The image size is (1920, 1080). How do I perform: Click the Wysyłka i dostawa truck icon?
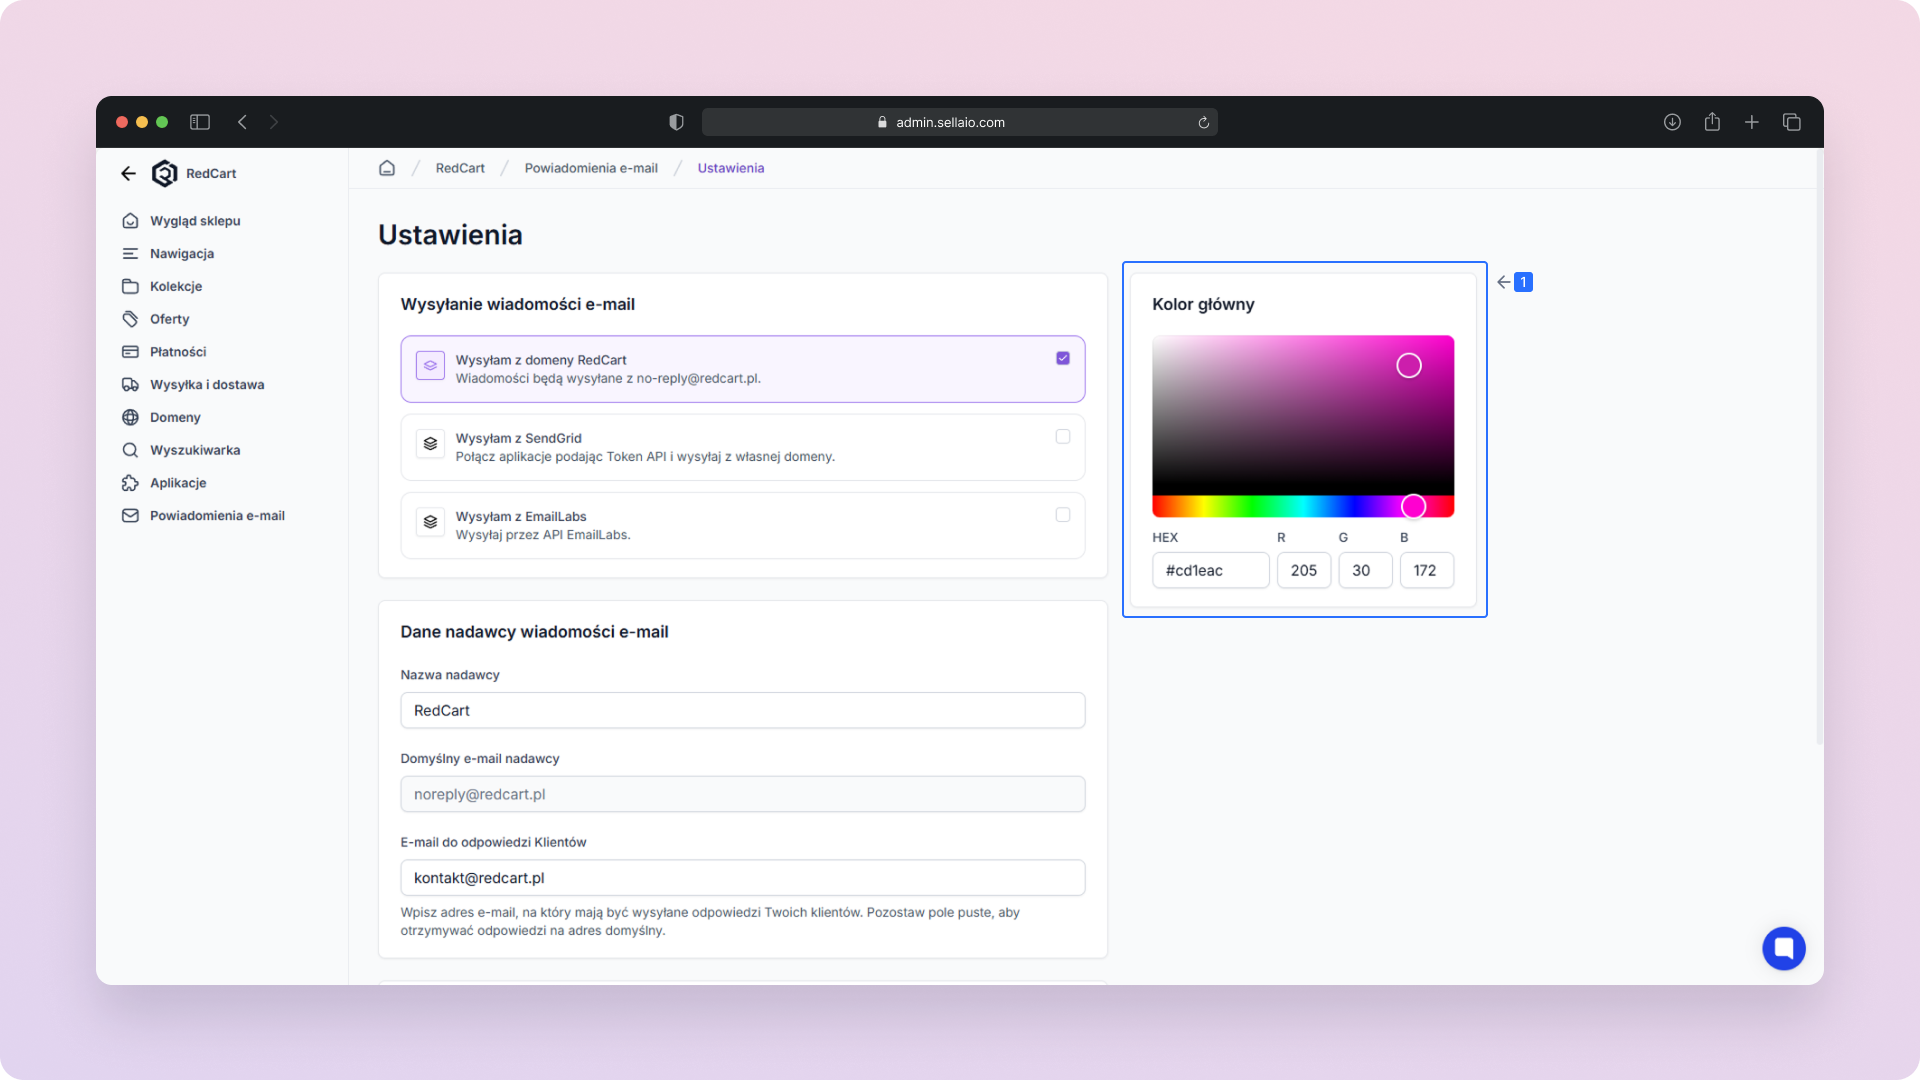pyautogui.click(x=130, y=385)
